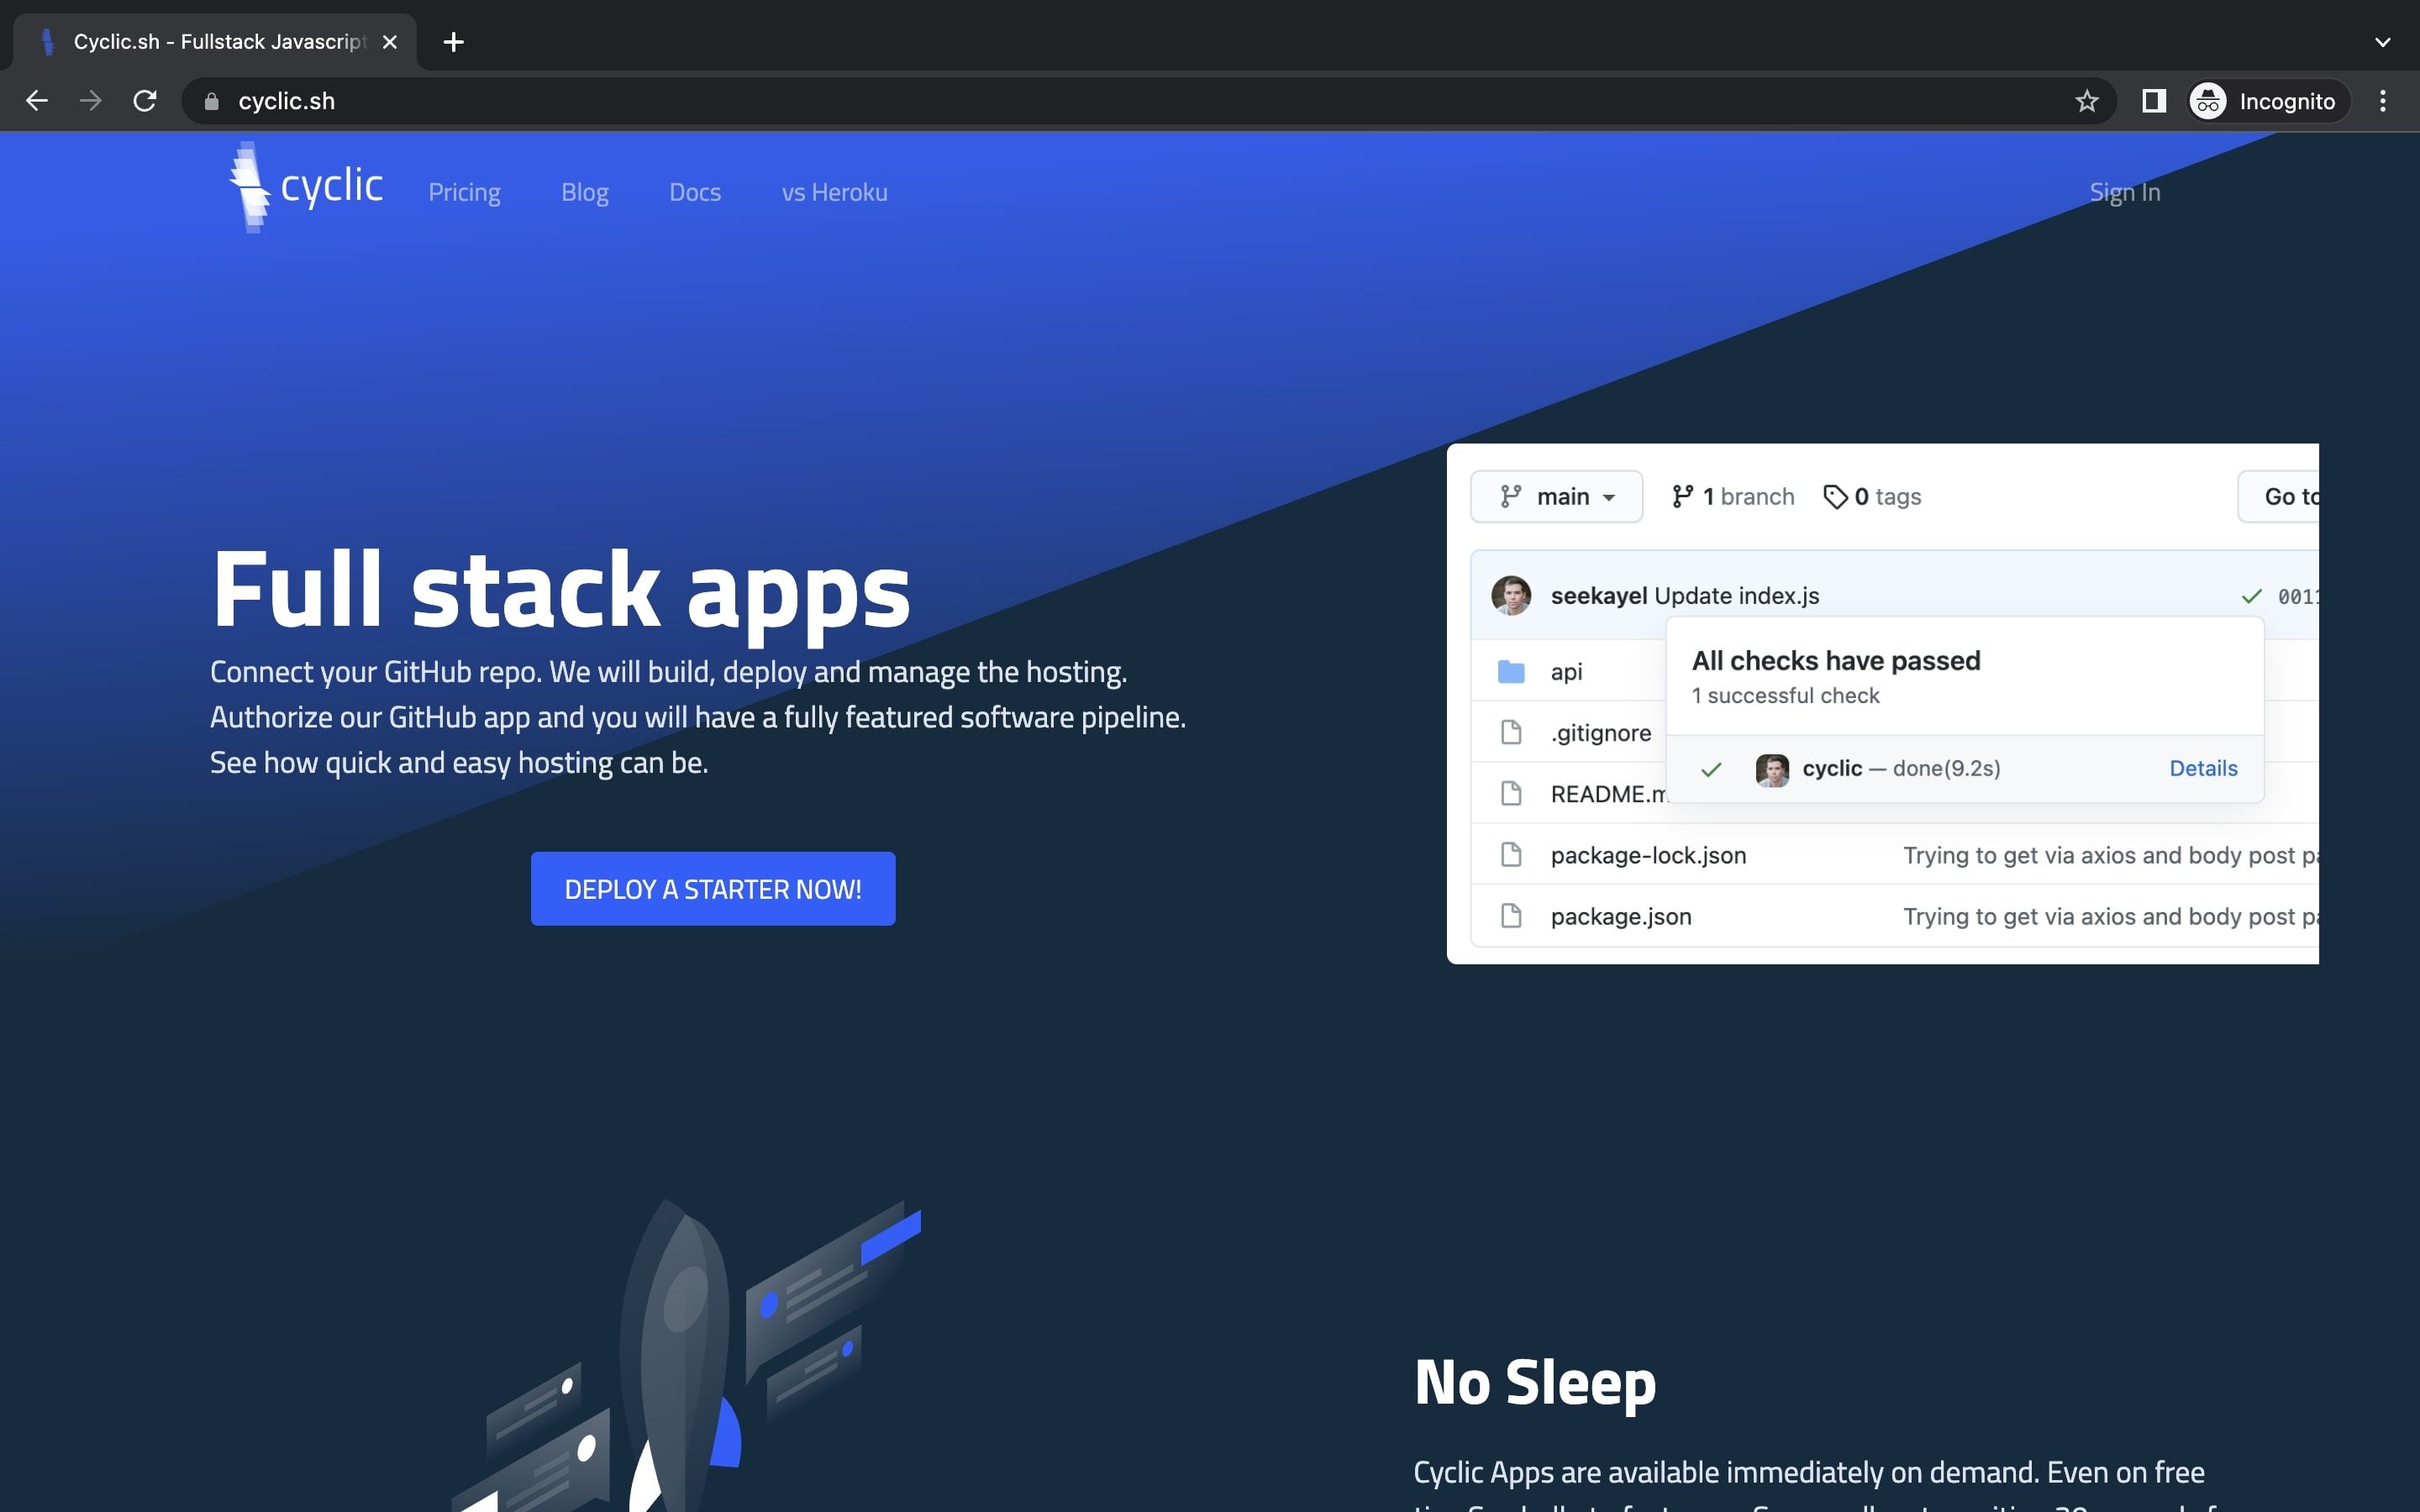The width and height of the screenshot is (2420, 1512).
Task: Expand the 1 branch selector
Action: pos(1732,495)
